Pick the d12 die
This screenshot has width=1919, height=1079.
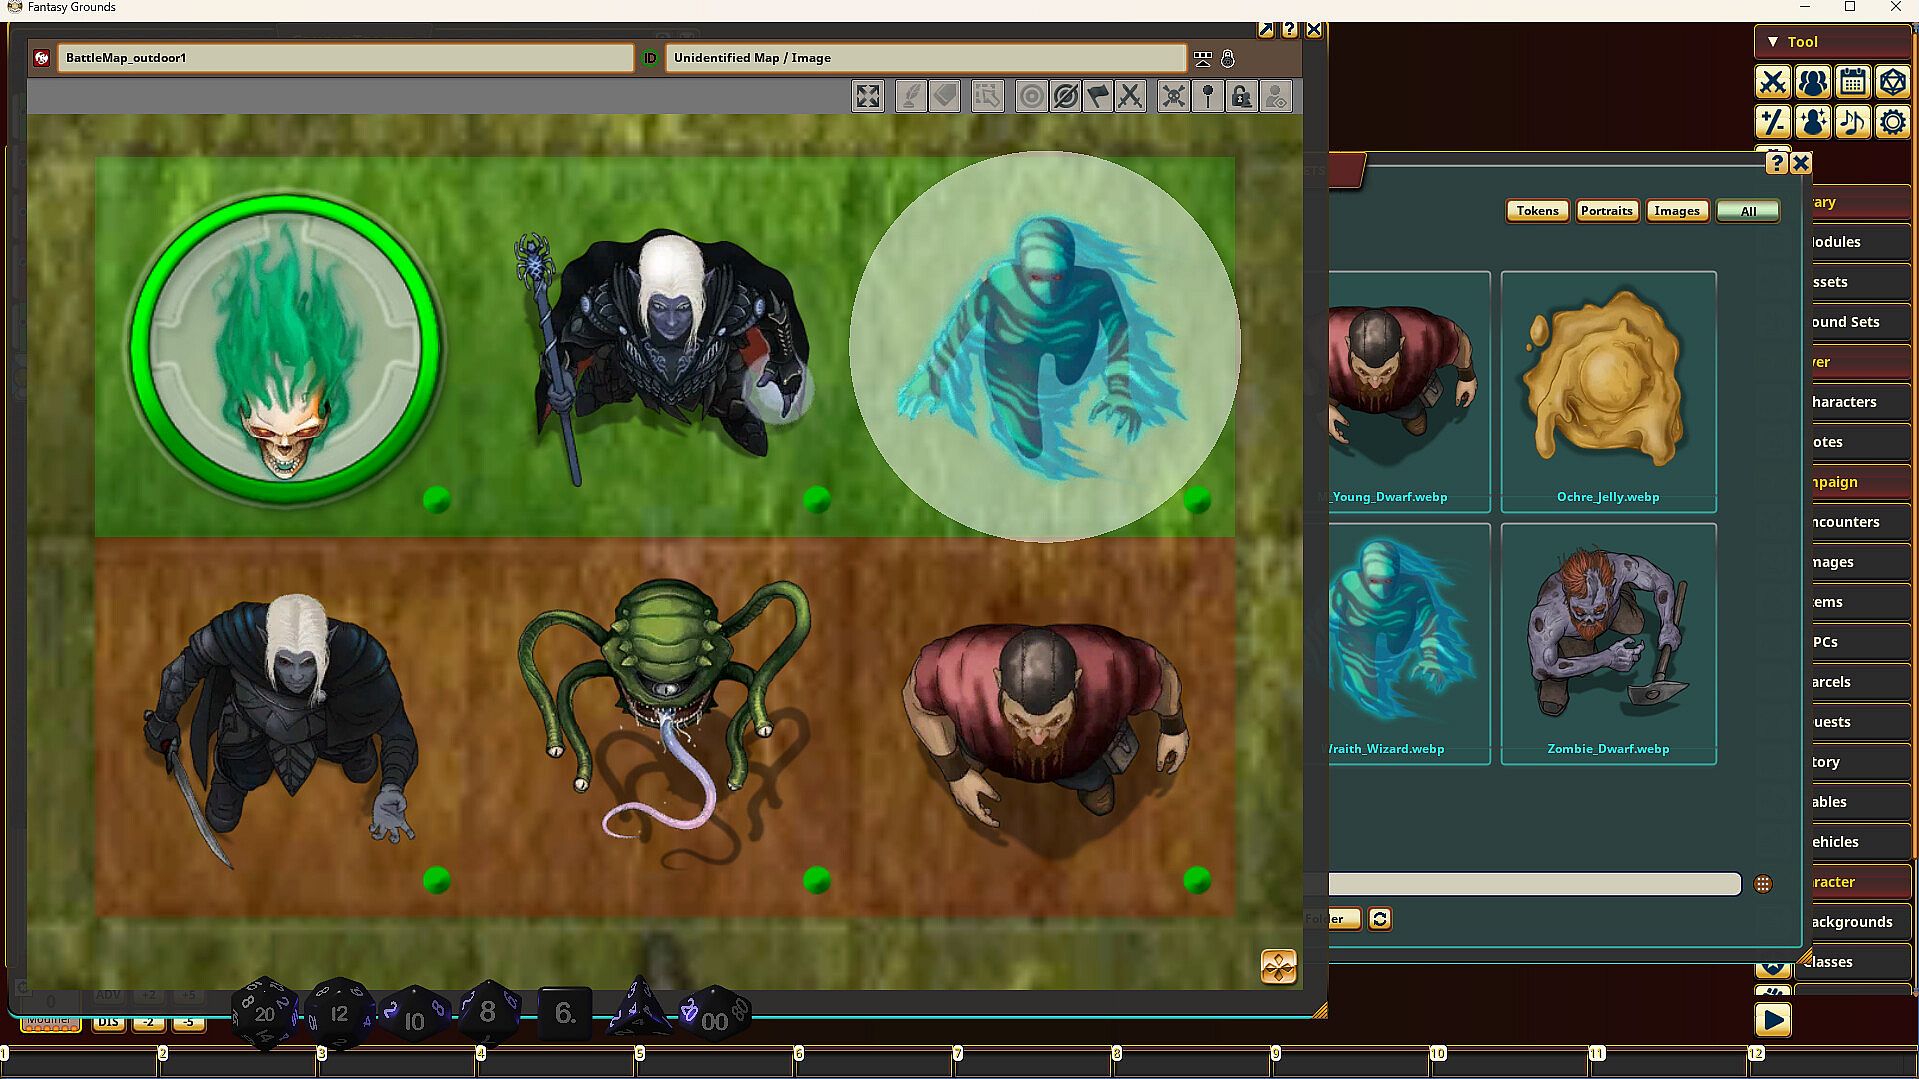click(339, 1013)
